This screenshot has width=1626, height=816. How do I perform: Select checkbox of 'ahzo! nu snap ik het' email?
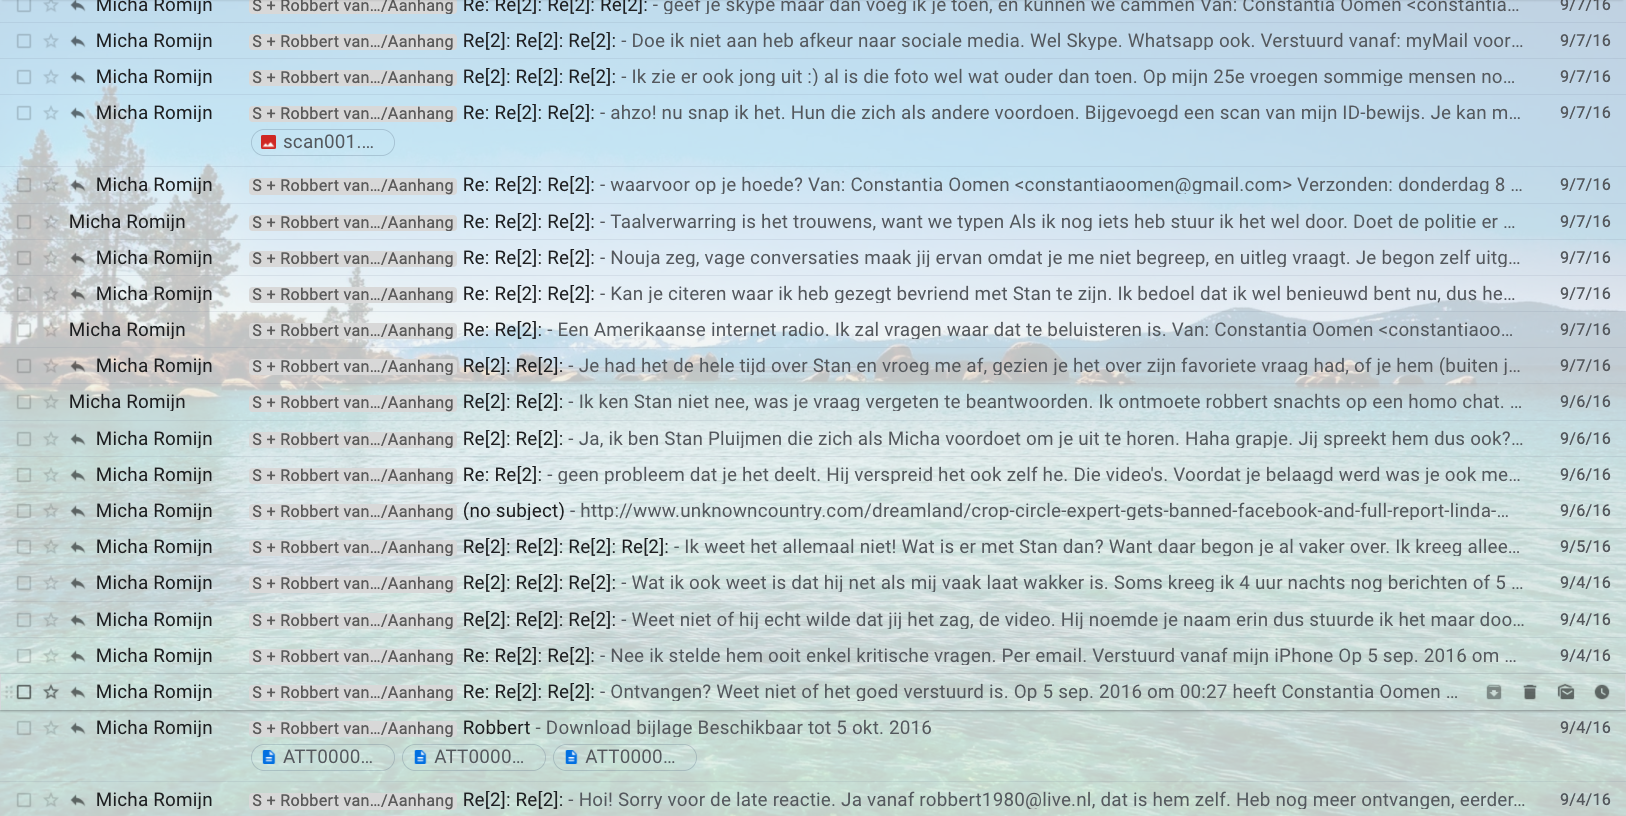[24, 113]
